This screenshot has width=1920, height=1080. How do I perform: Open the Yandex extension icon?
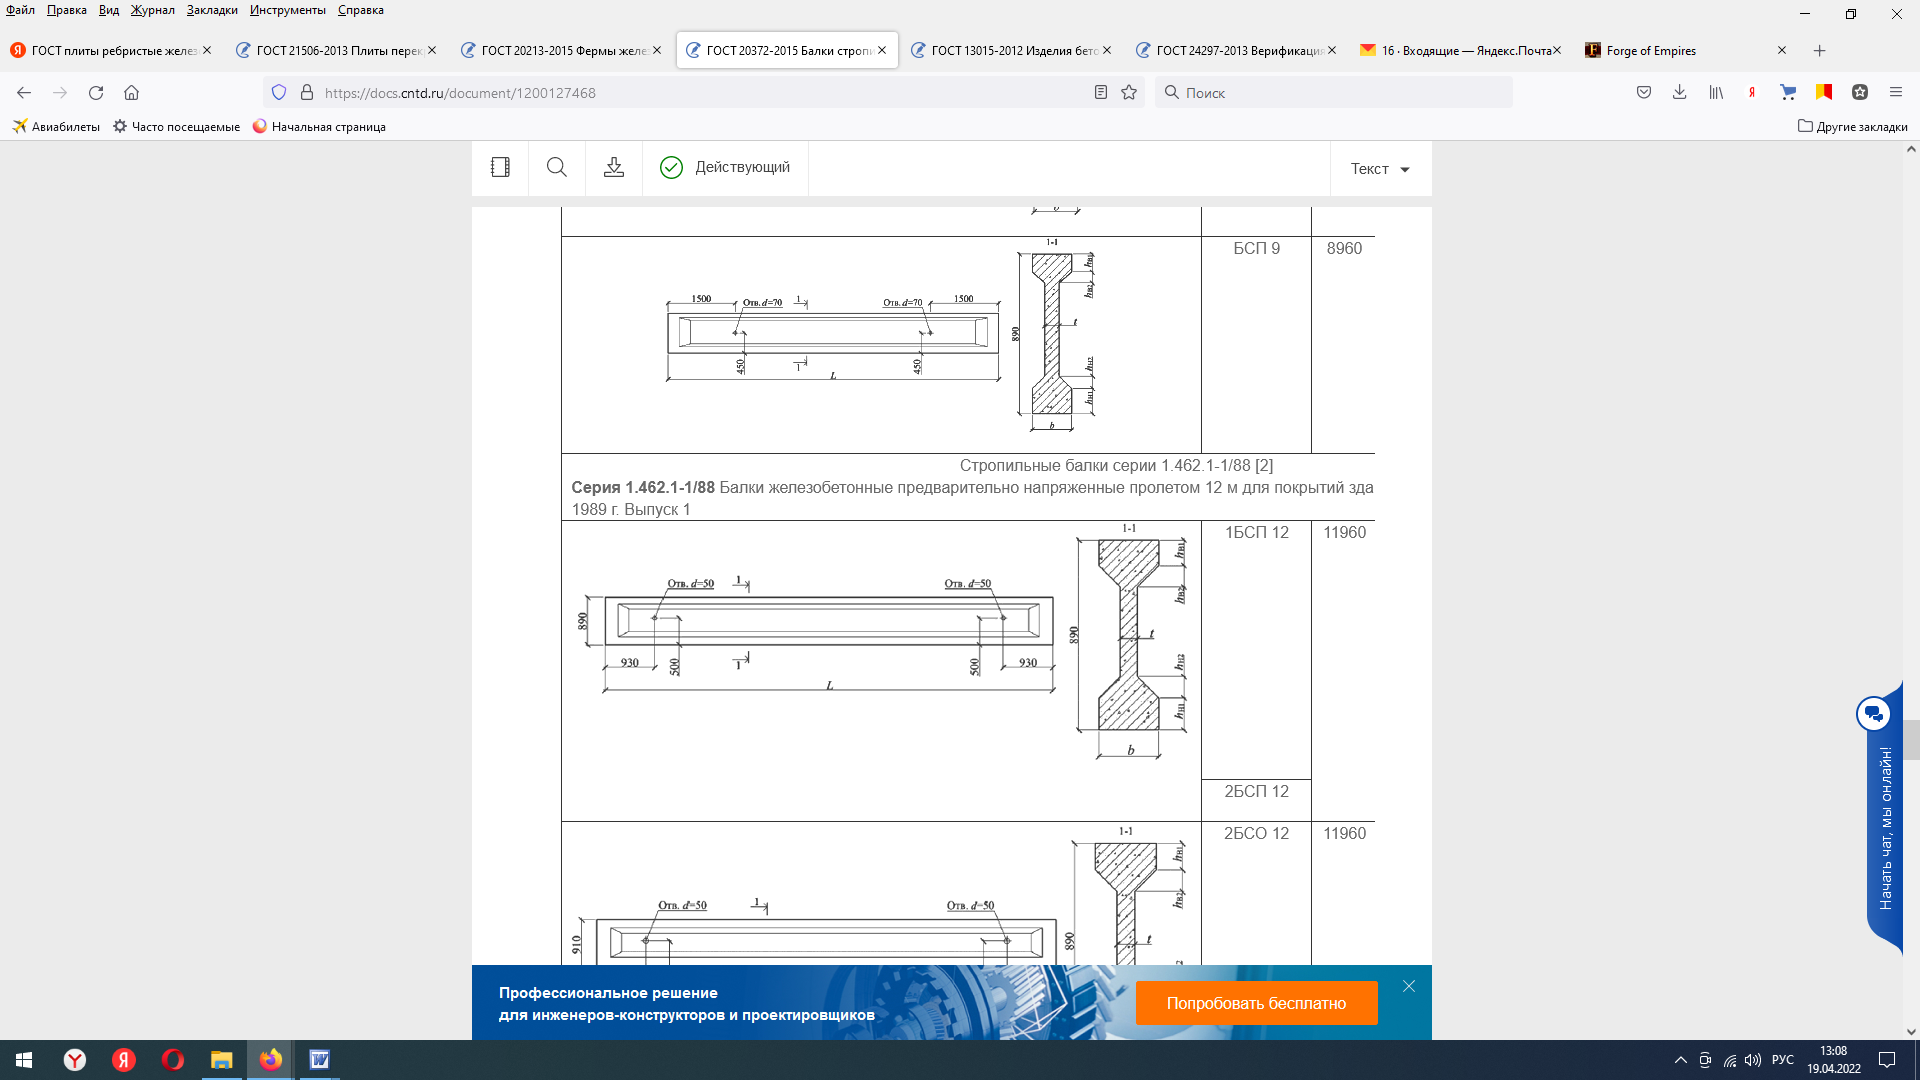coord(1752,93)
